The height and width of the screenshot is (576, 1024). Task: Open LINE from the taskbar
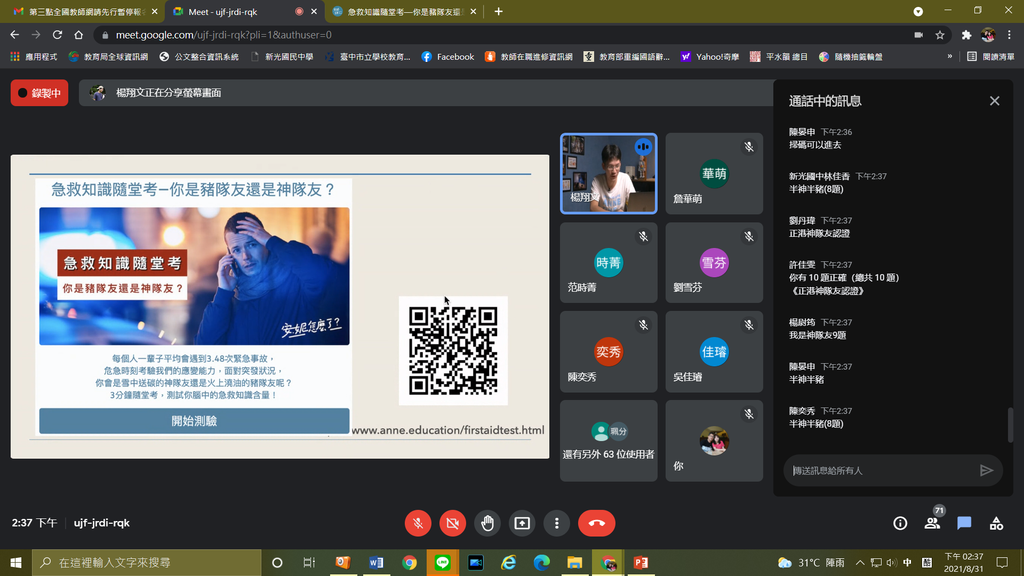(x=442, y=562)
